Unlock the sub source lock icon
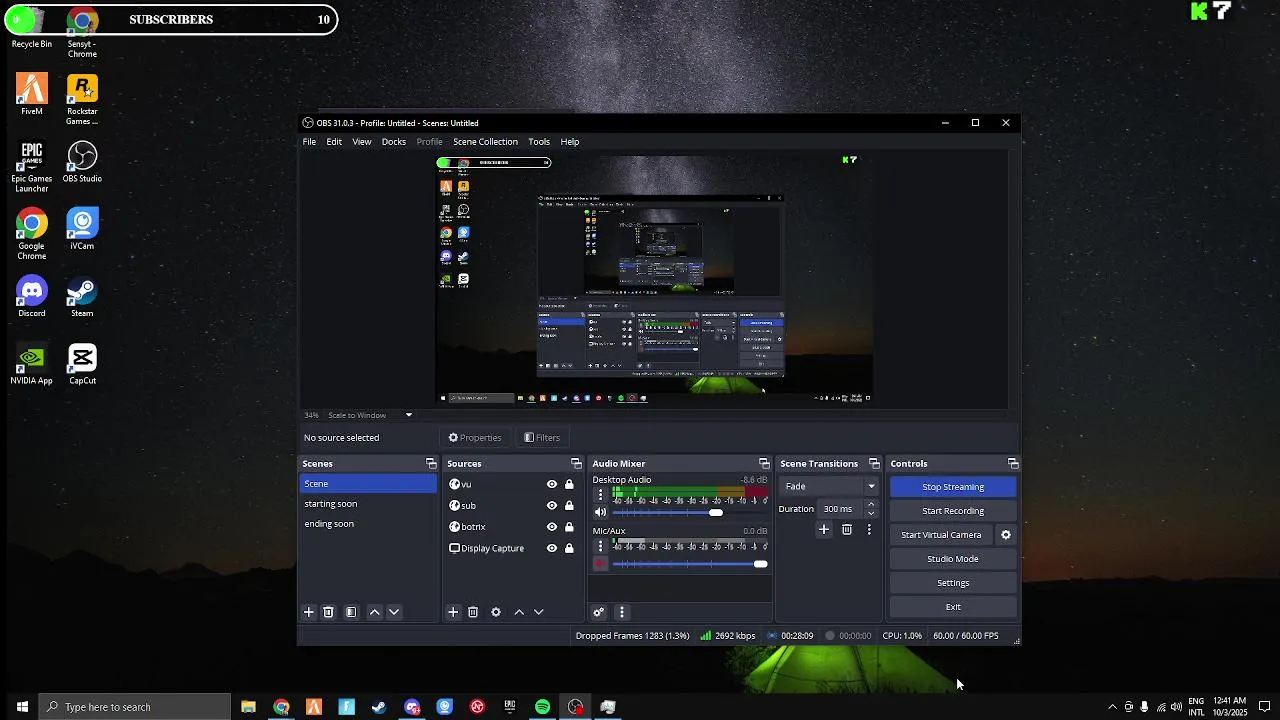This screenshot has width=1280, height=720. (569, 506)
